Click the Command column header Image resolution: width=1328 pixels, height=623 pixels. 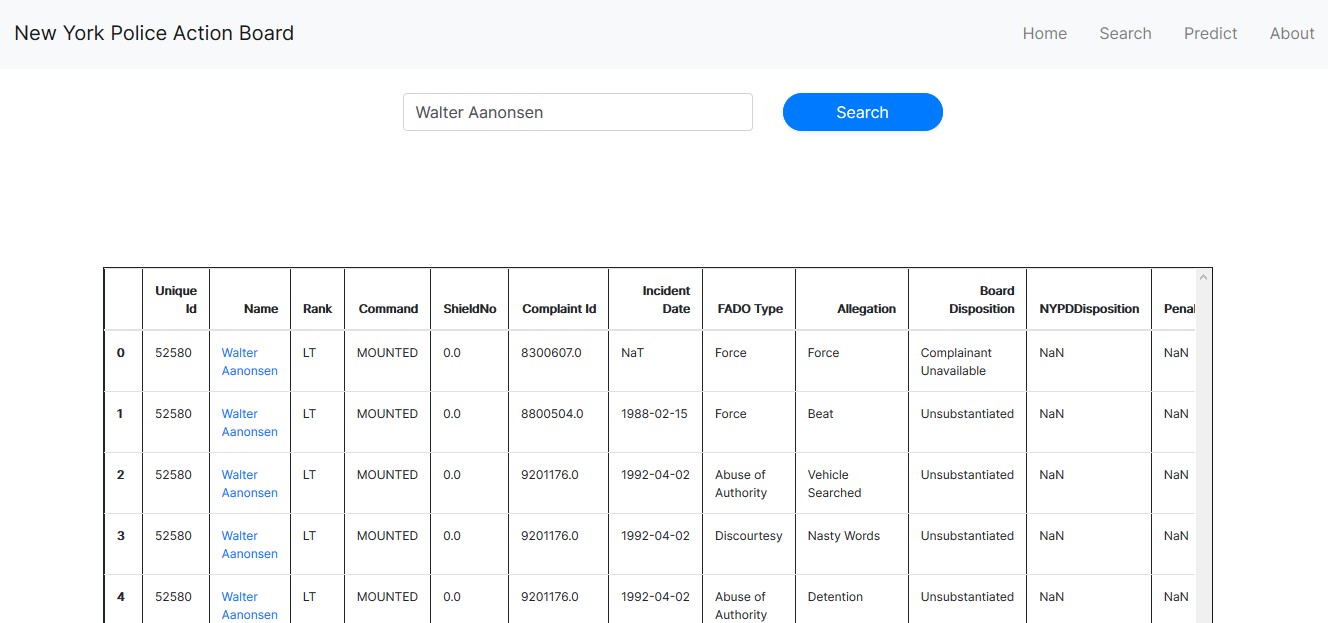pos(387,299)
